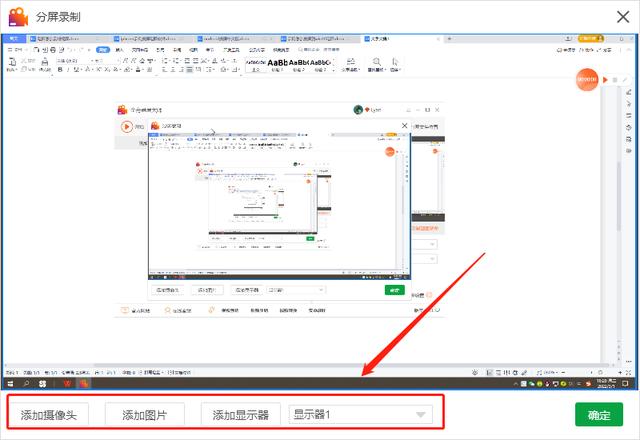Screen dimensions: 640x440
Task: Click the orange recording timer badge
Action: tap(592, 79)
